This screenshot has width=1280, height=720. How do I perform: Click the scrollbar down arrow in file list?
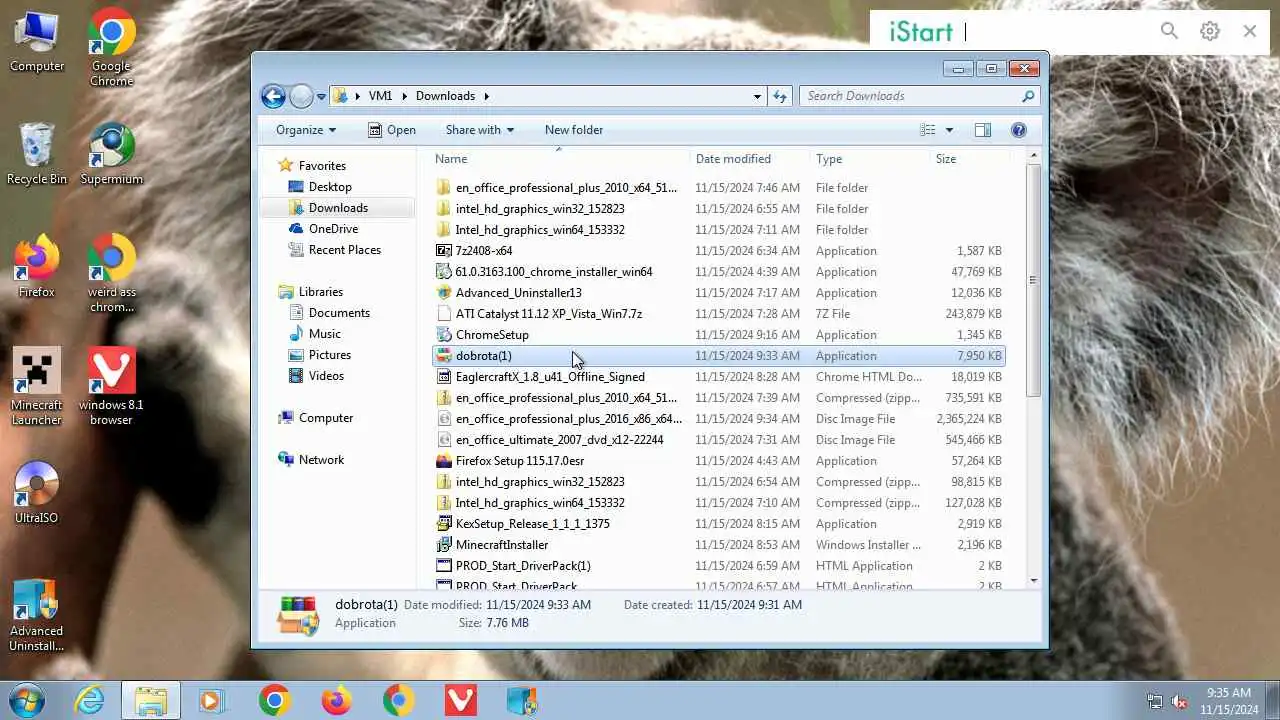click(1033, 581)
